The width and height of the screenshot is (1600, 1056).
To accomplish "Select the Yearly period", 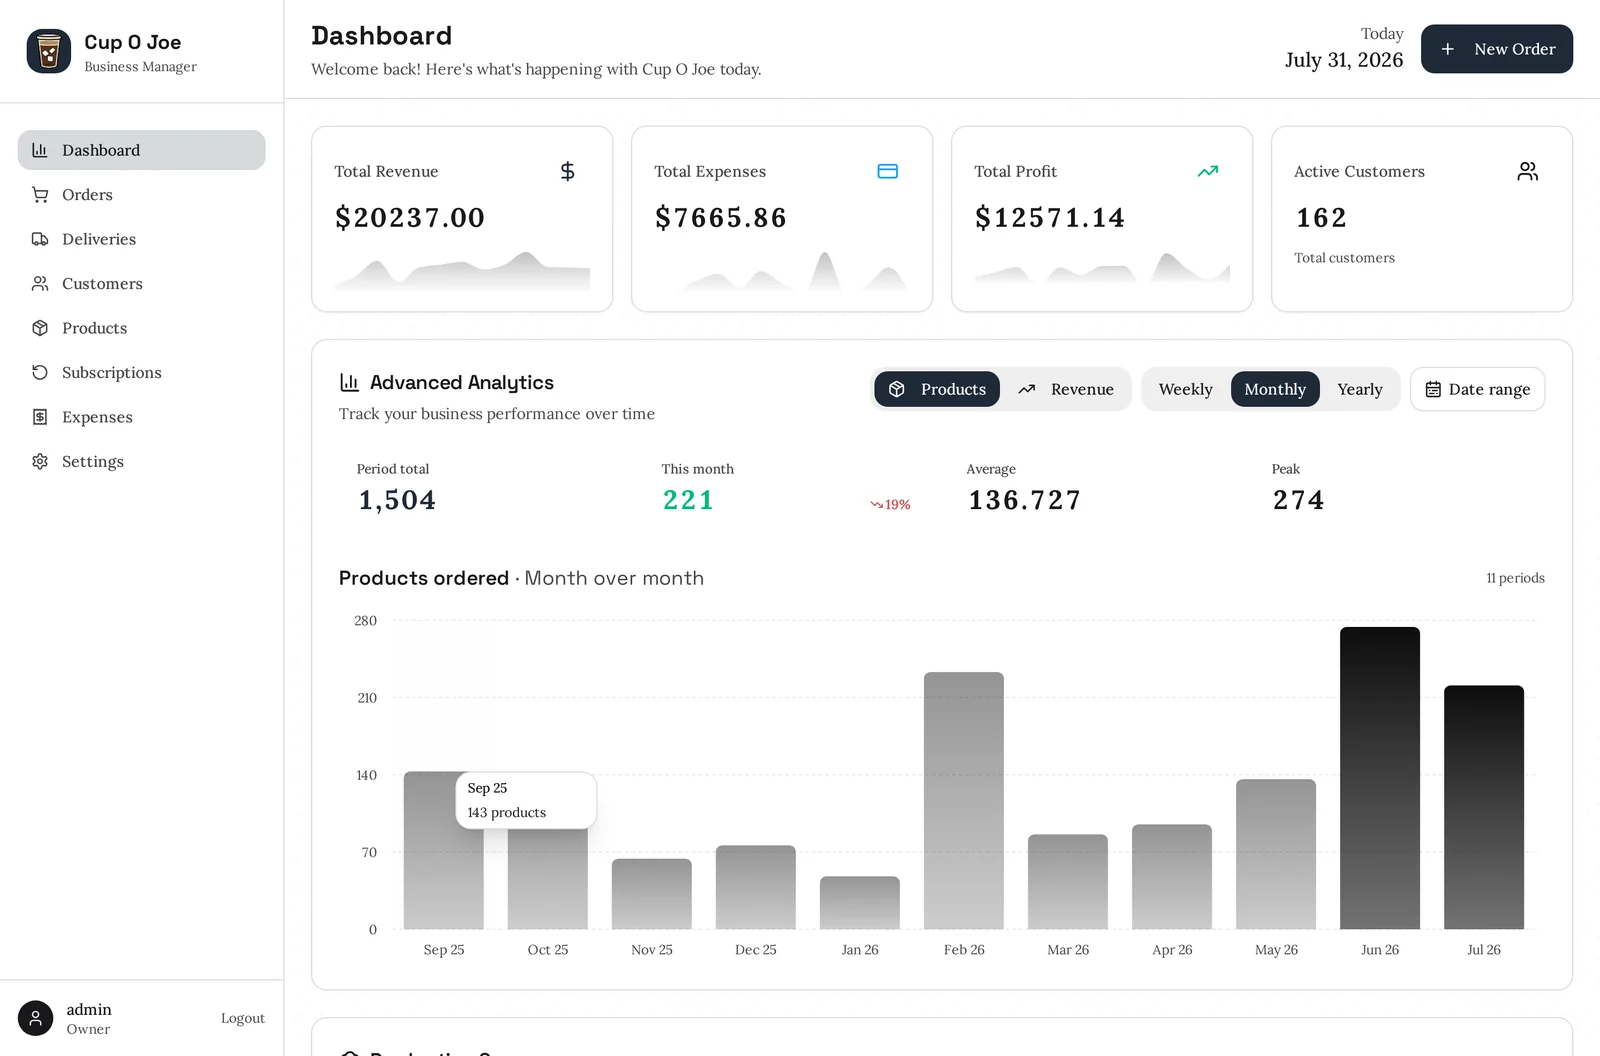I will pos(1360,389).
